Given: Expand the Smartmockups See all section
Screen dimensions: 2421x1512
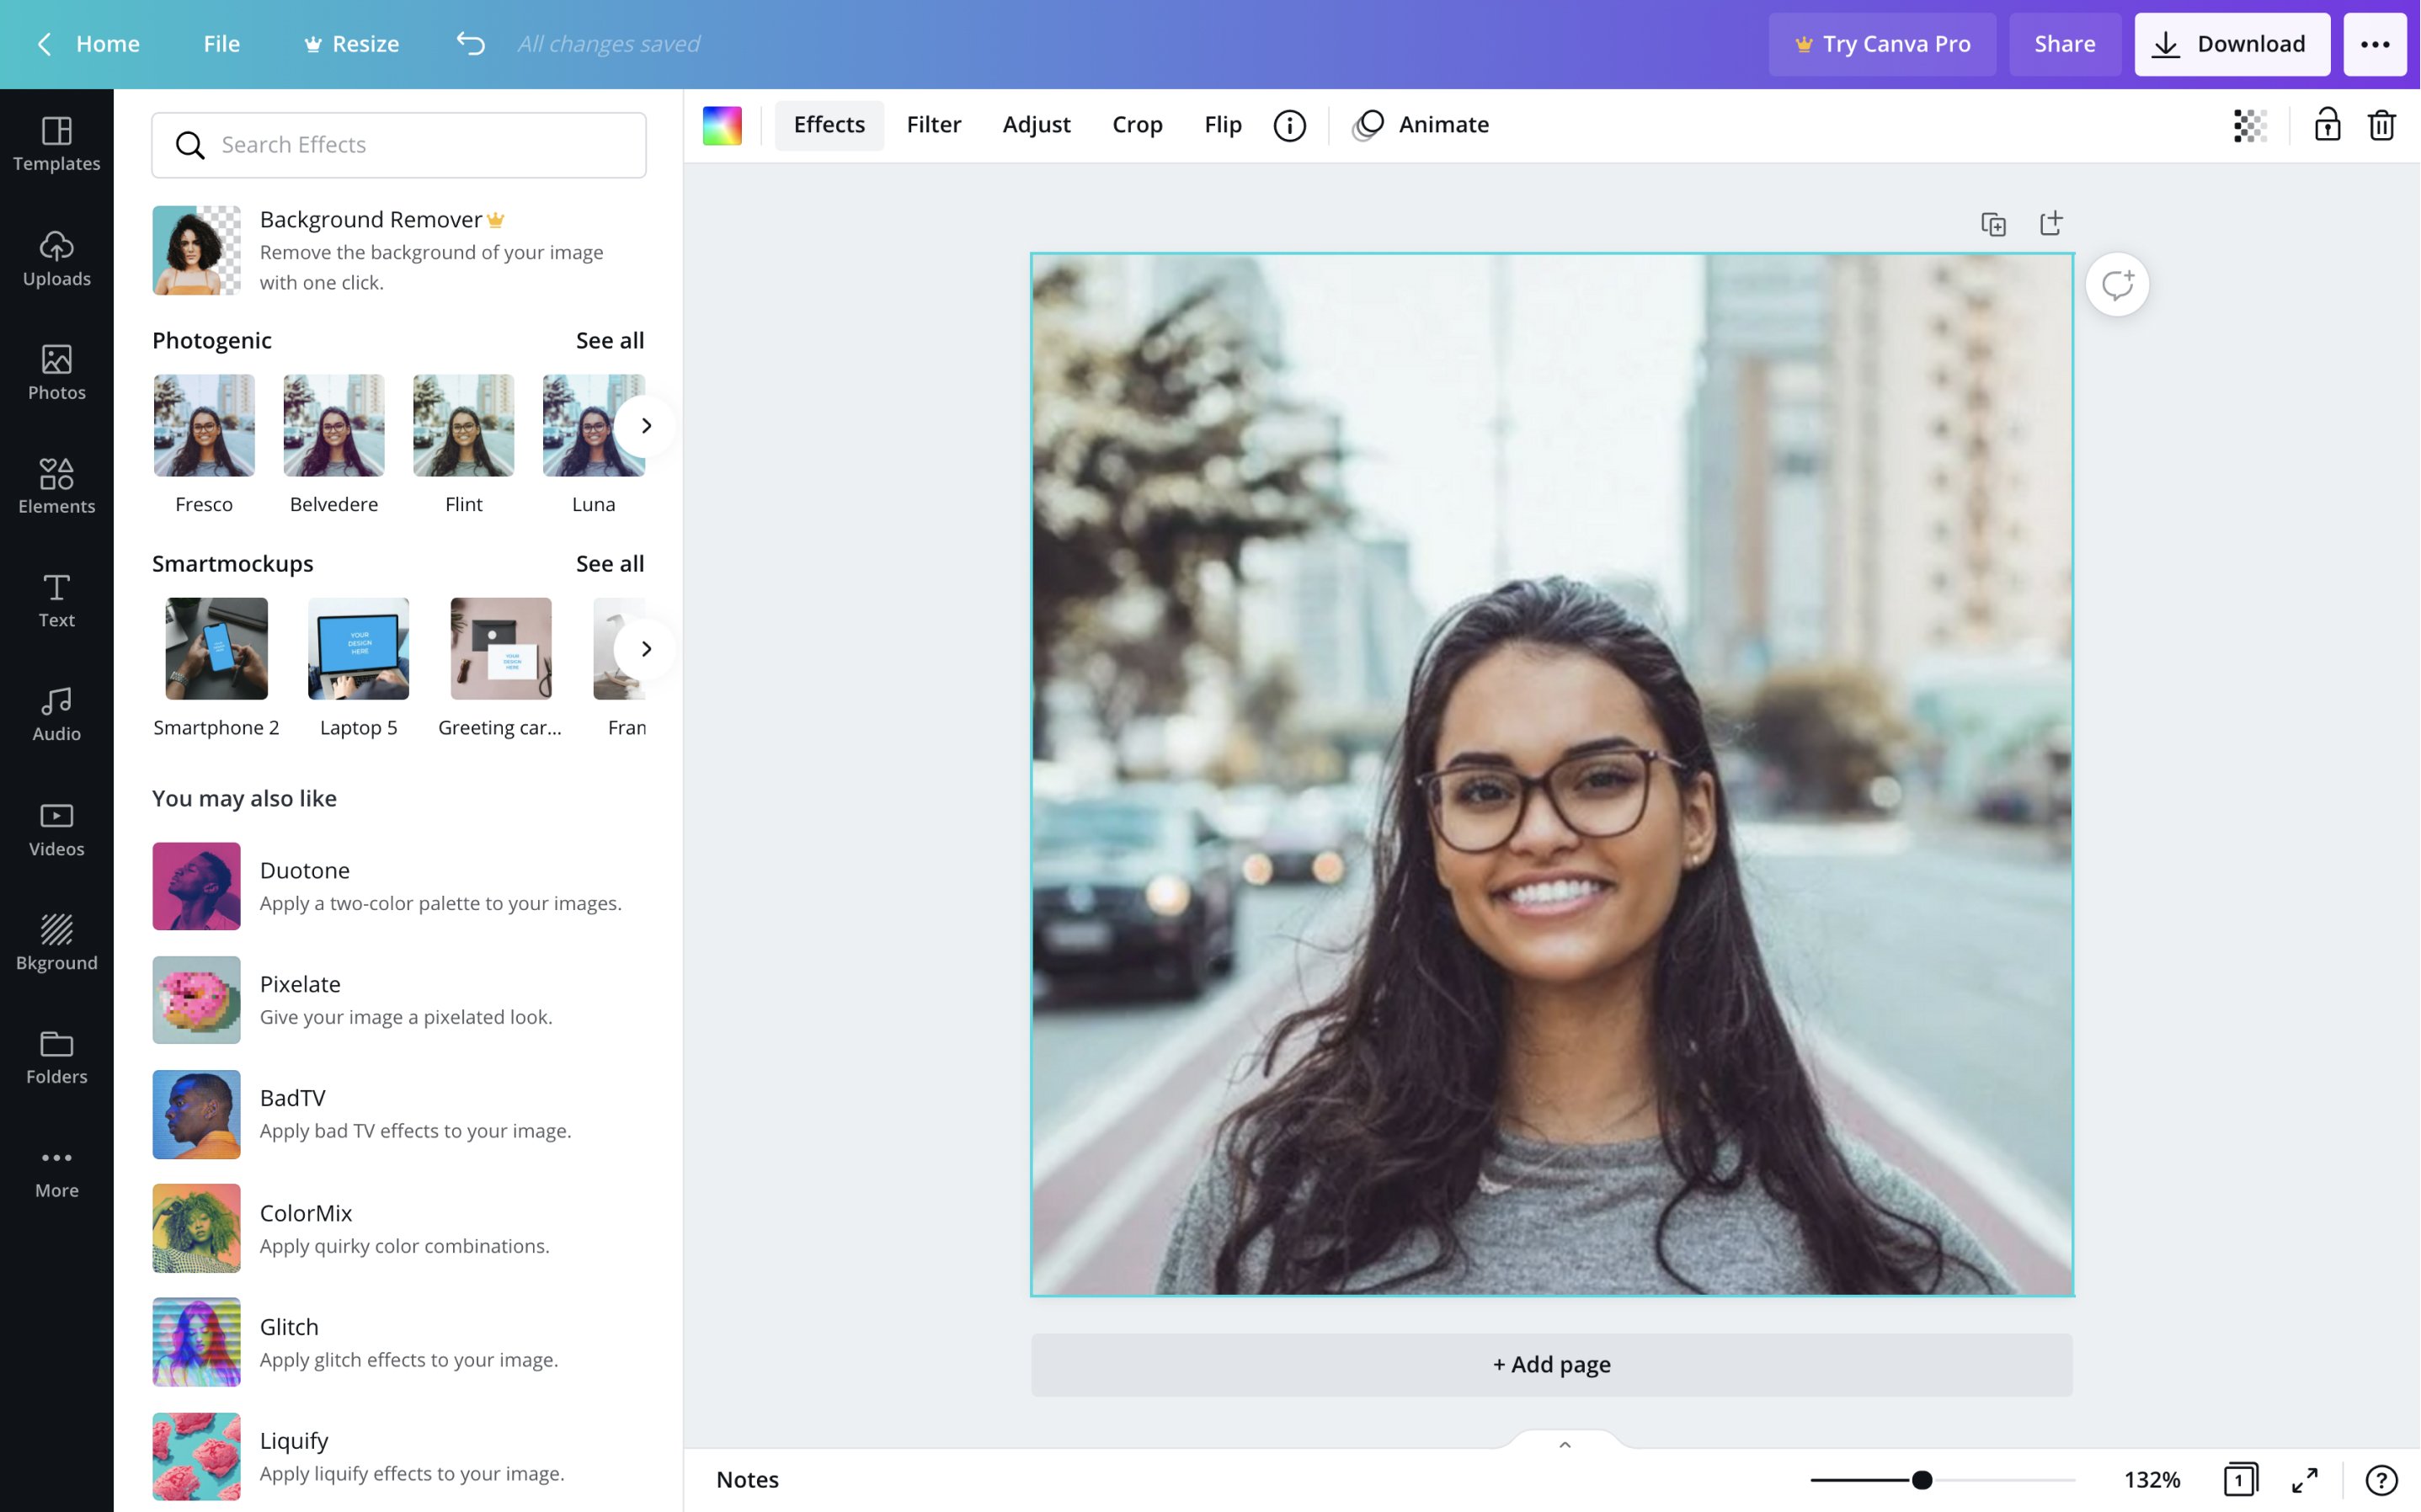Looking at the screenshot, I should tap(610, 562).
